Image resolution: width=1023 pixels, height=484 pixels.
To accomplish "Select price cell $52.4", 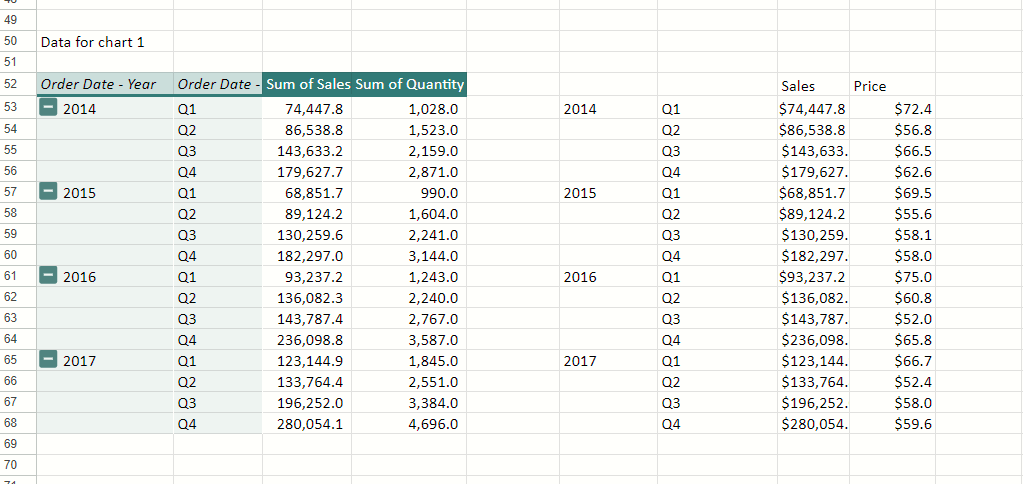I will (x=892, y=381).
